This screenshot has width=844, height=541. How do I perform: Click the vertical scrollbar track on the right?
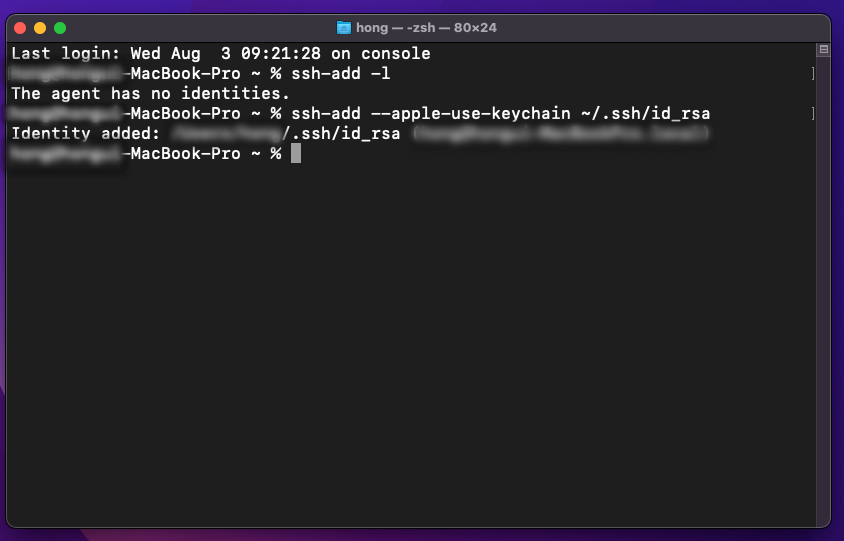824,300
